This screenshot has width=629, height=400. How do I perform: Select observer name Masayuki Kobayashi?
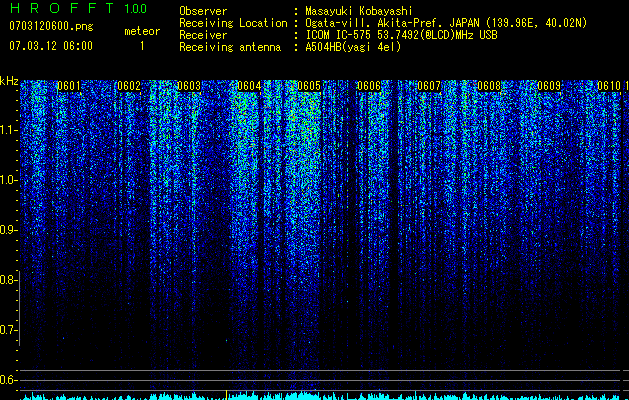tap(359, 11)
